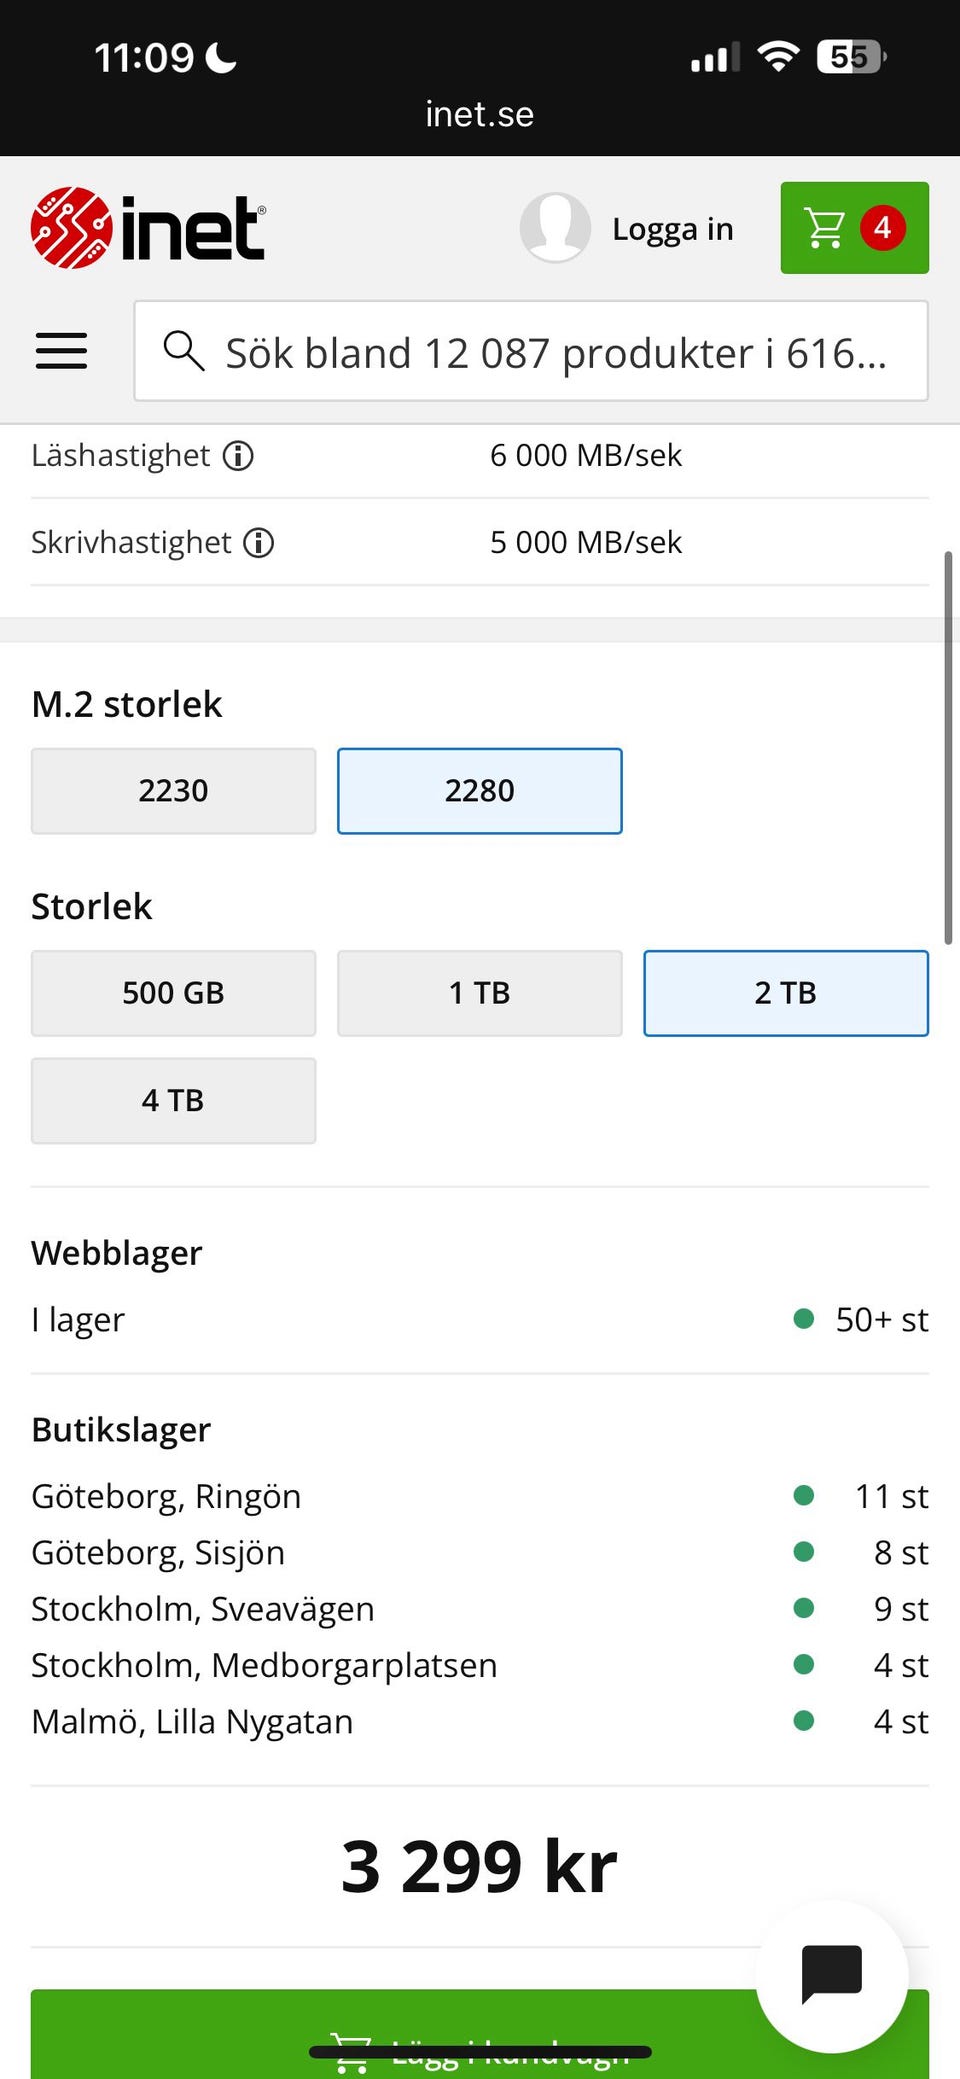Click the Logga in link
Image resolution: width=960 pixels, height=2079 pixels.
[x=672, y=229]
